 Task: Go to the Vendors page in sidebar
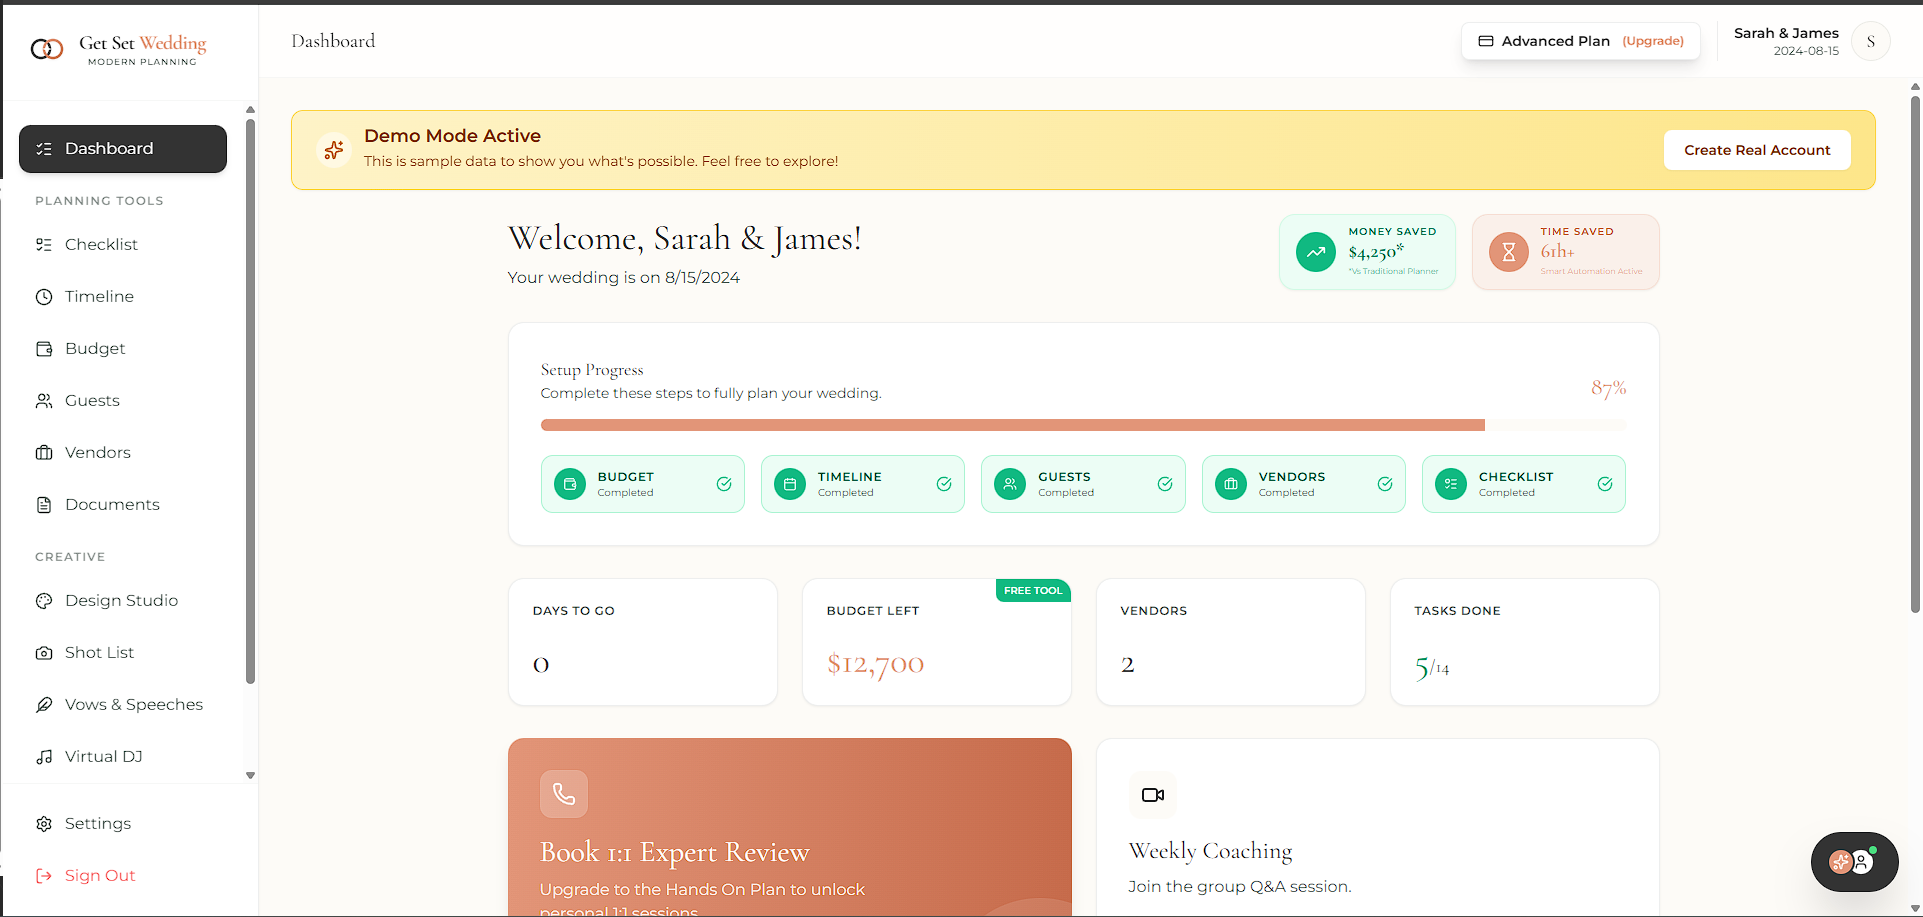[97, 452]
